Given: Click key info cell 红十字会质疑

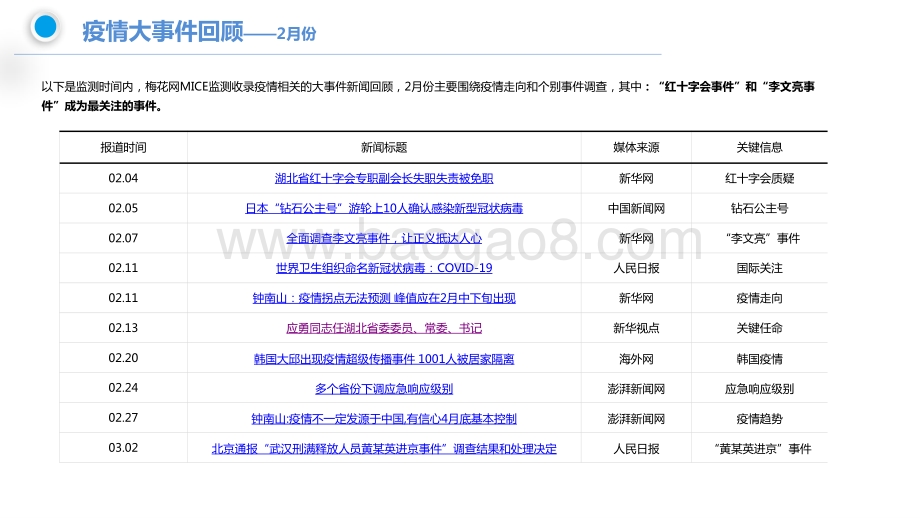Looking at the screenshot, I should [x=759, y=178].
